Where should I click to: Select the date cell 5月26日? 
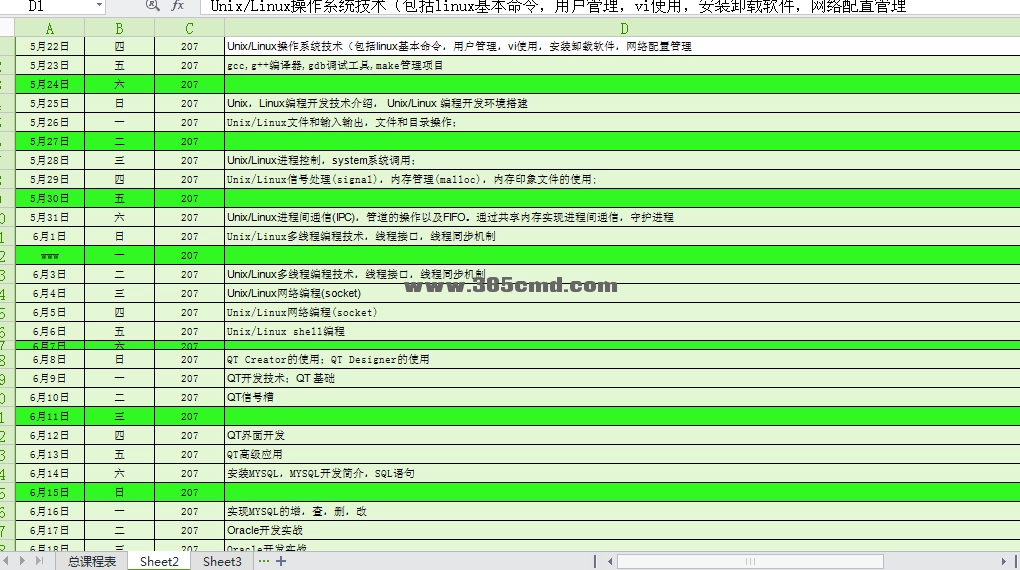click(x=50, y=122)
